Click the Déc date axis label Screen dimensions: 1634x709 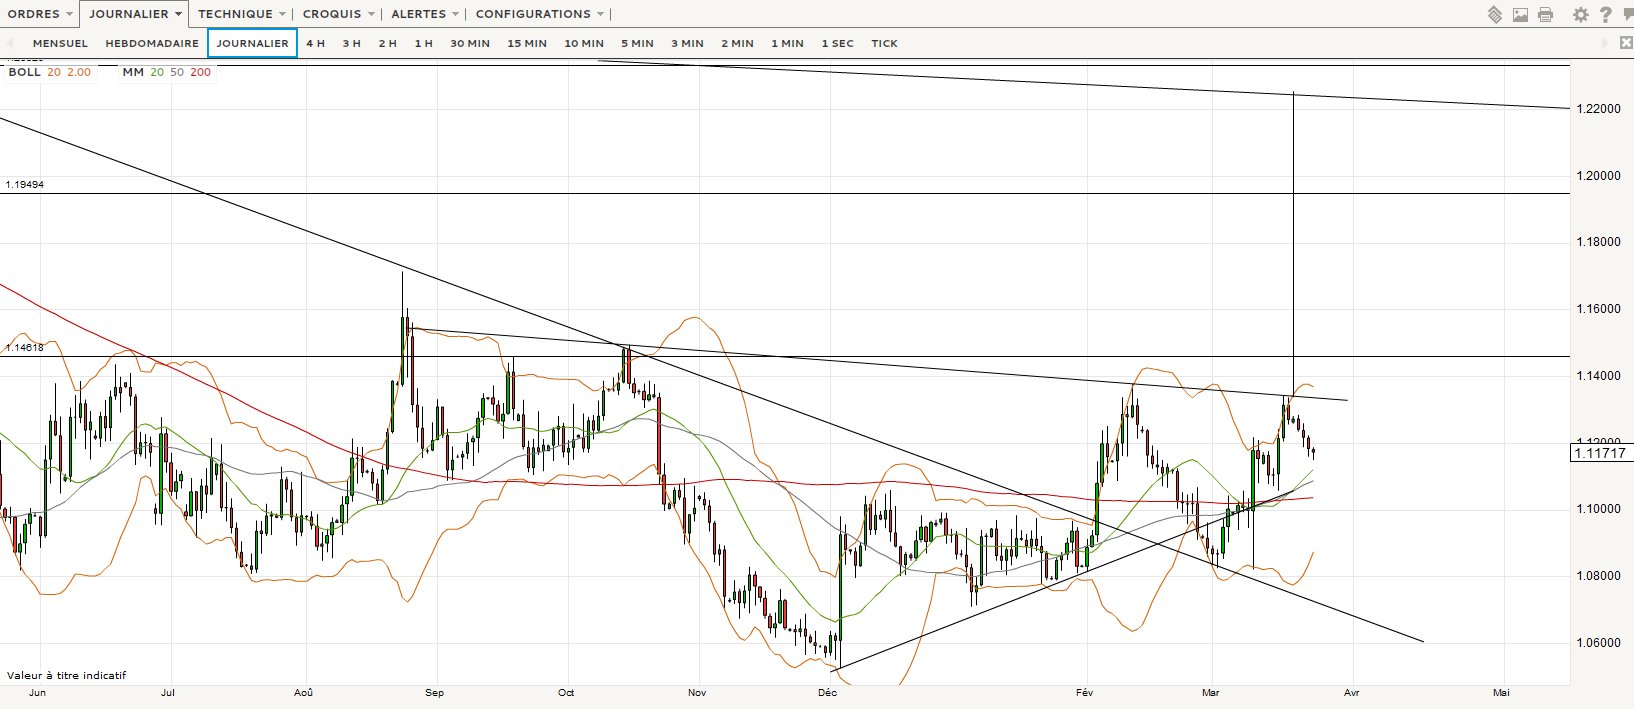(x=827, y=692)
